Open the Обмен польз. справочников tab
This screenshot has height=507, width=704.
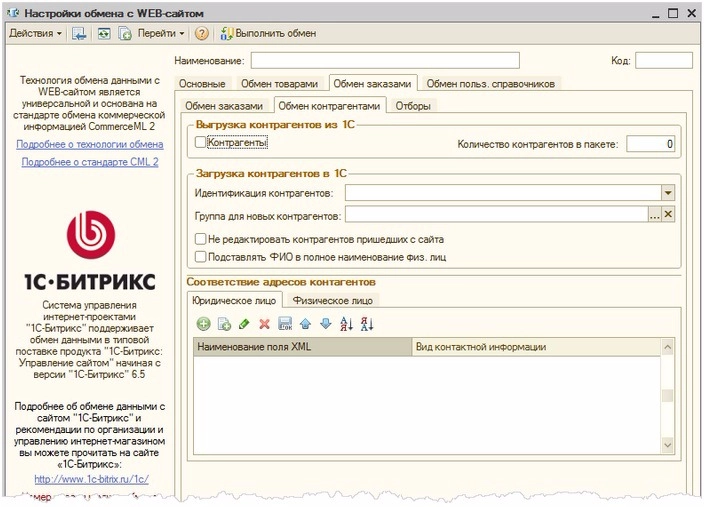[490, 84]
